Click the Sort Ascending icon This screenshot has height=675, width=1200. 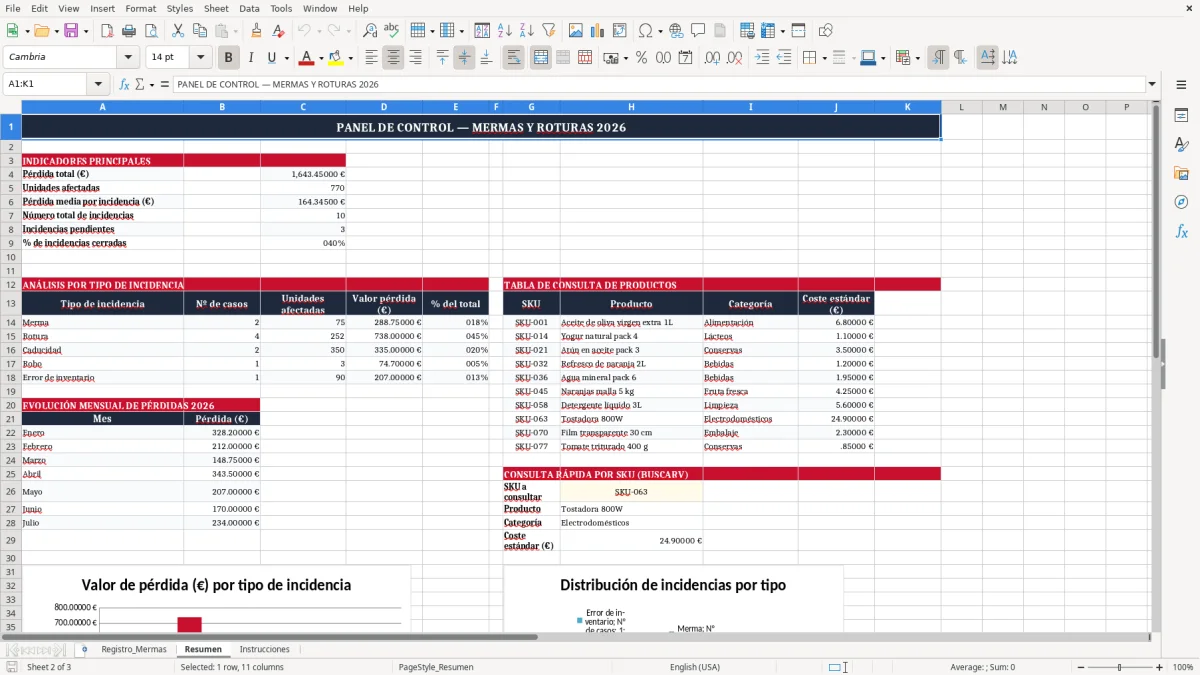pos(504,31)
